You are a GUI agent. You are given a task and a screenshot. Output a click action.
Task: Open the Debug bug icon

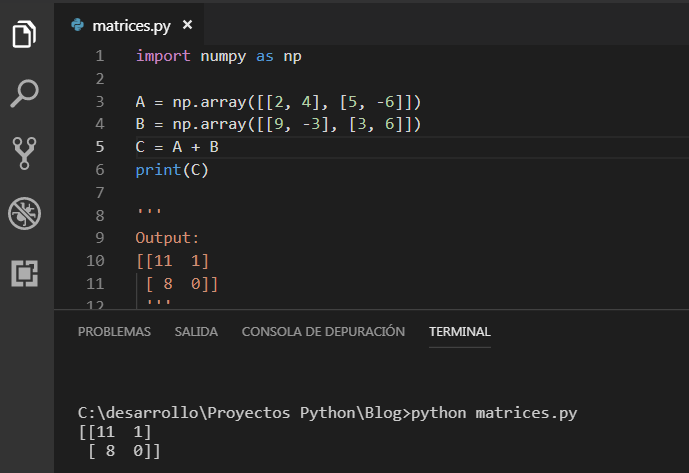tap(24, 213)
